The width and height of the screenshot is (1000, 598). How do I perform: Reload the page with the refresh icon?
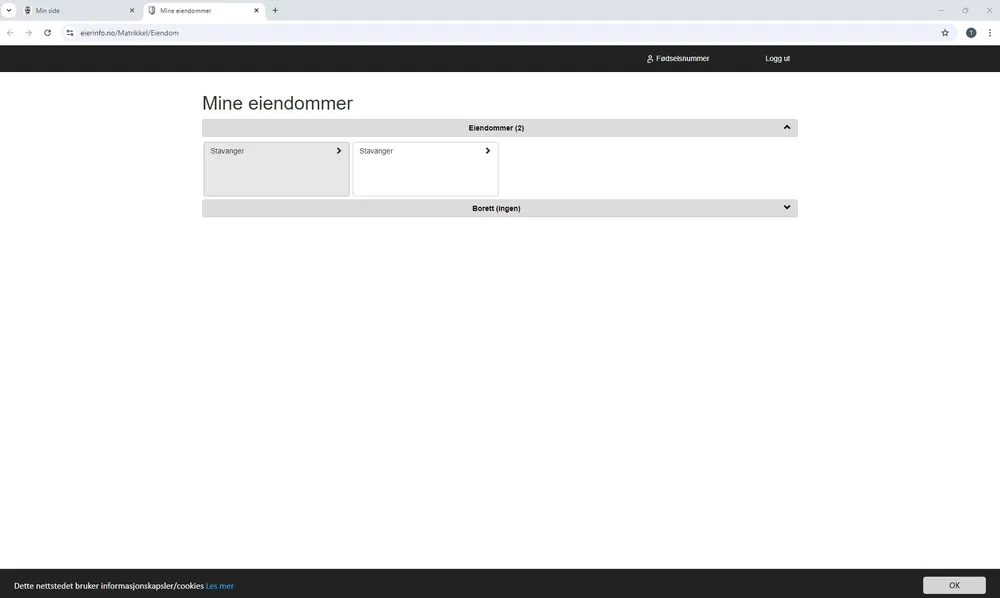(x=47, y=33)
